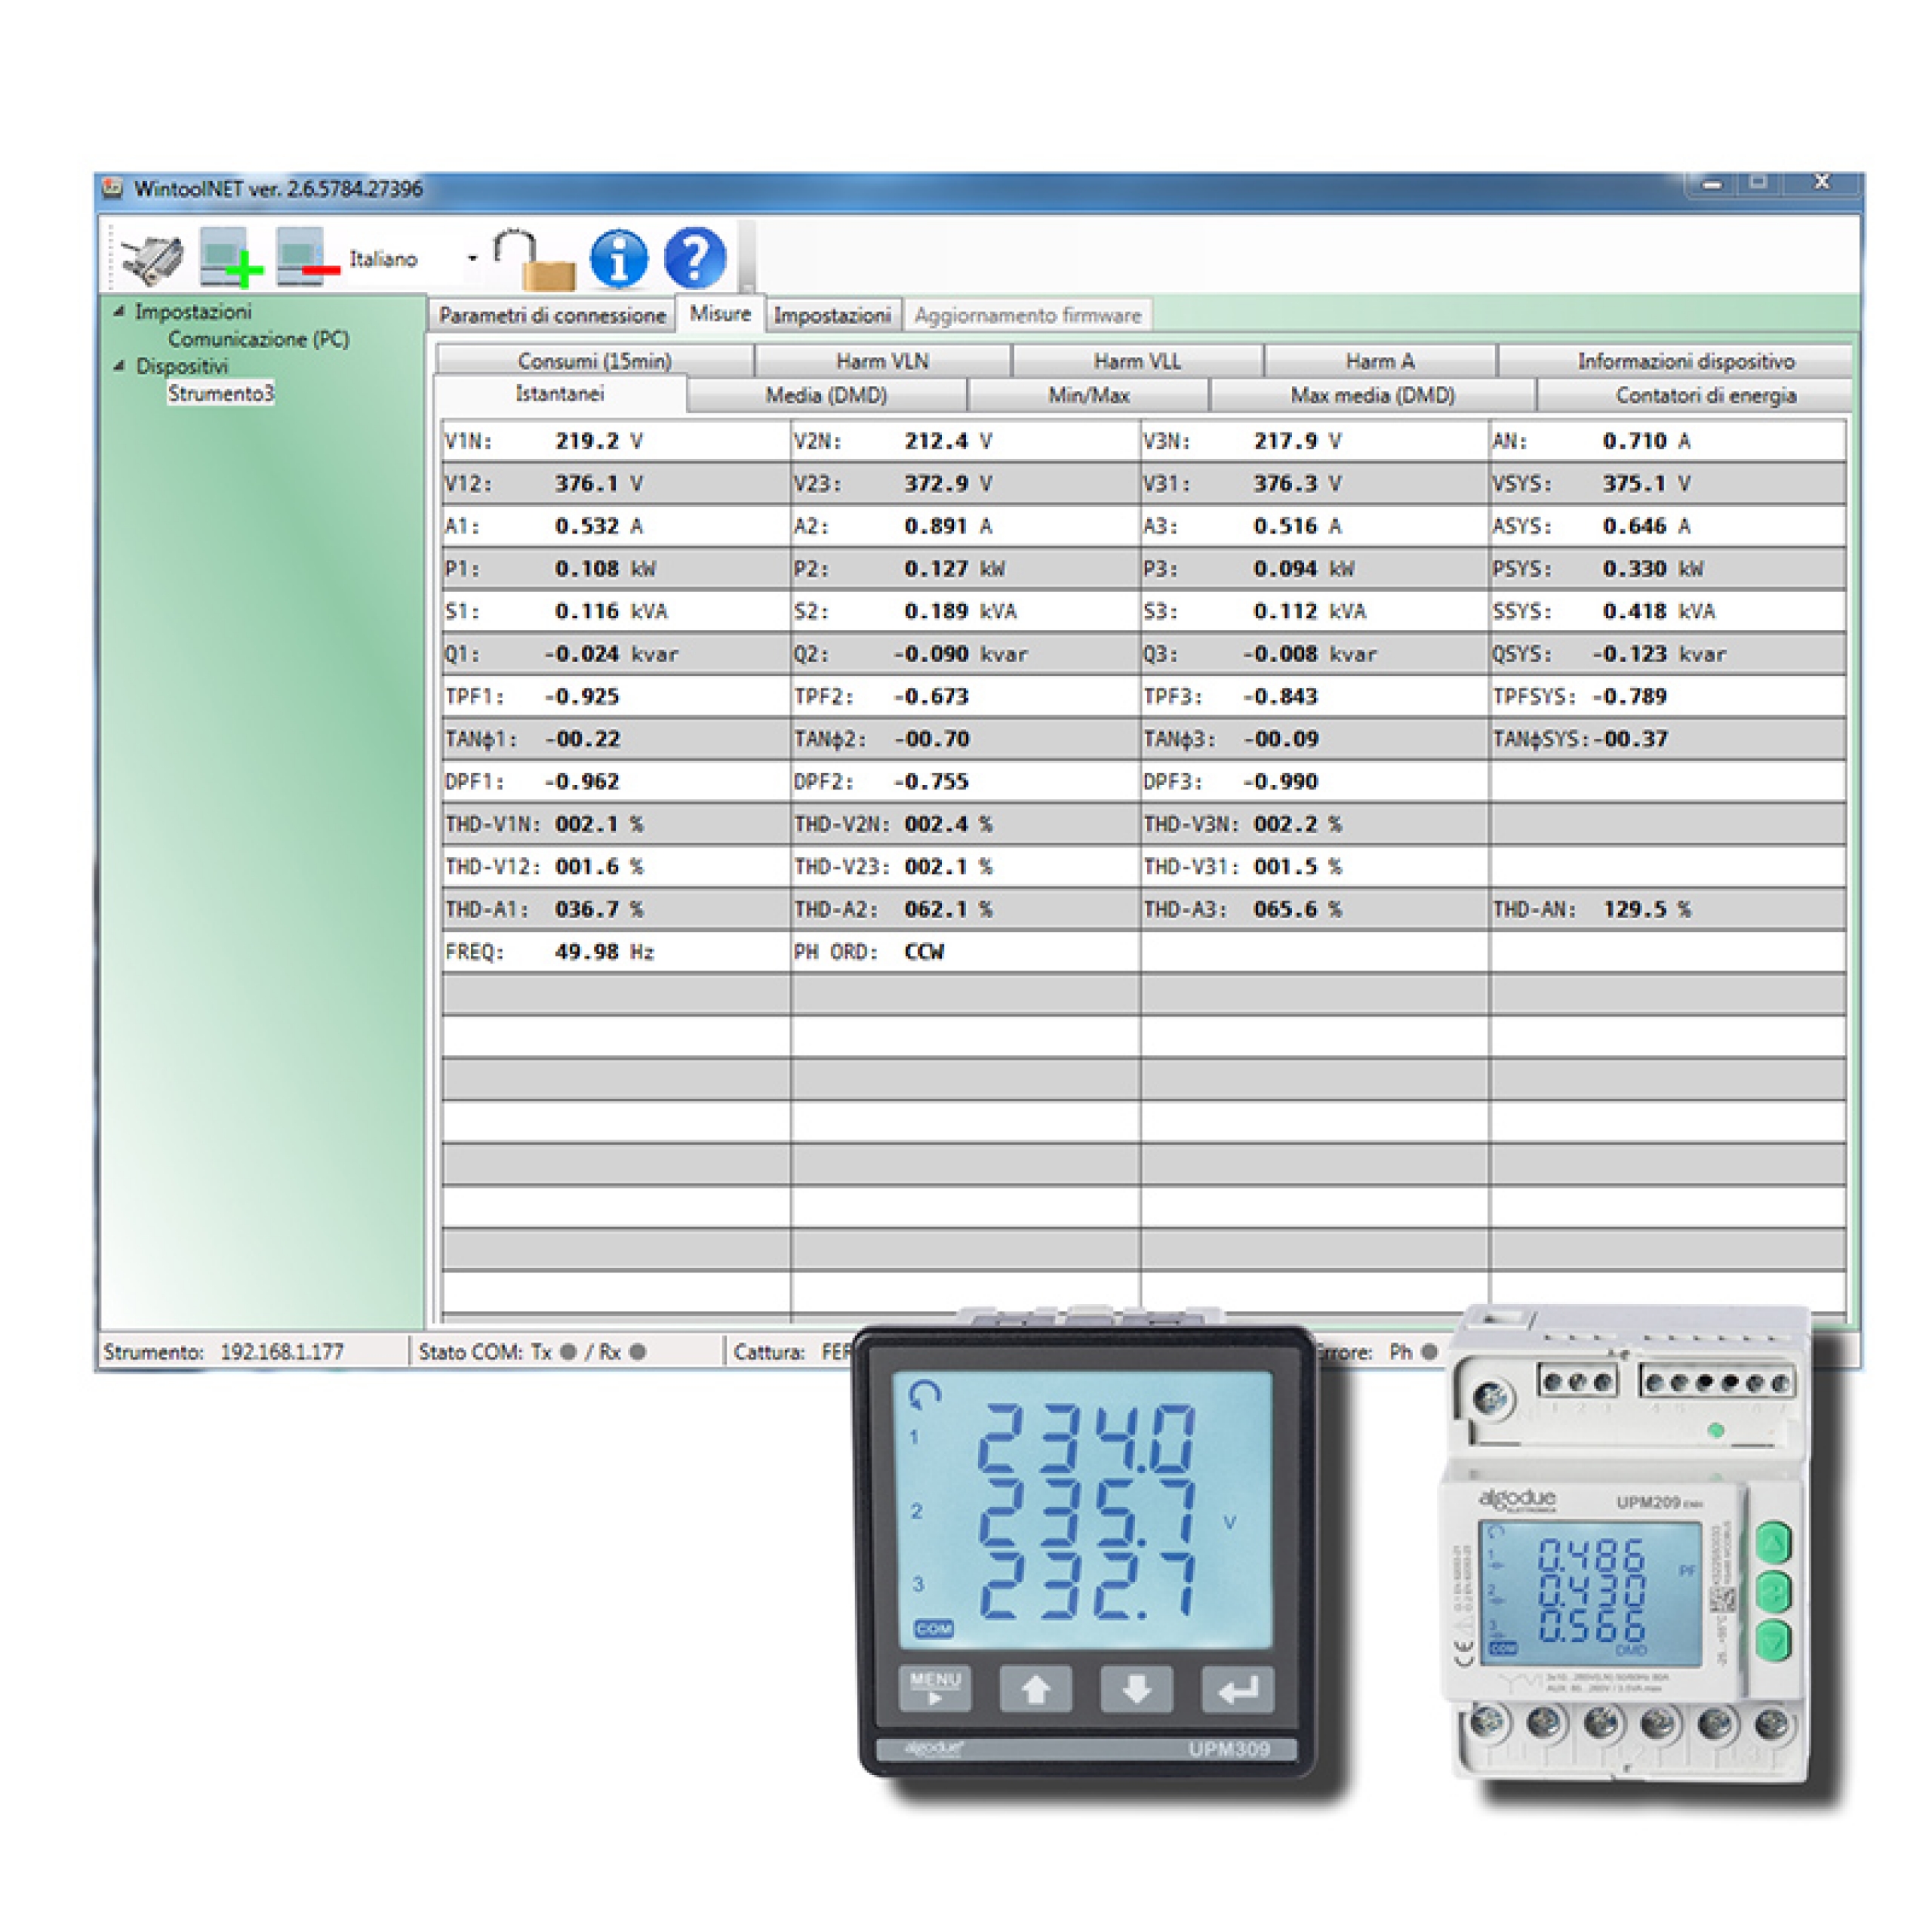This screenshot has height=1932, width=1932.
Task: Open help via the question mark icon
Action: pyautogui.click(x=696, y=258)
